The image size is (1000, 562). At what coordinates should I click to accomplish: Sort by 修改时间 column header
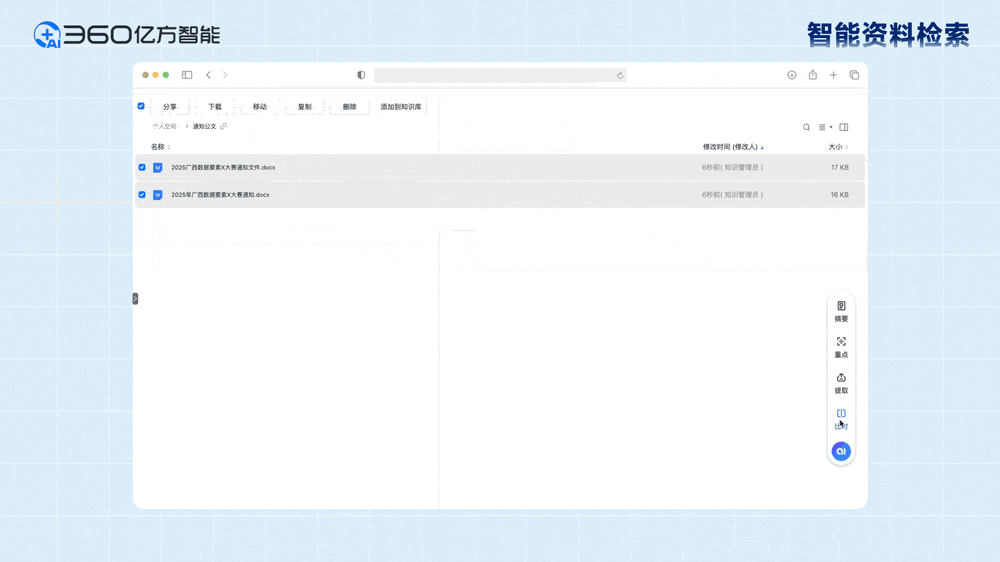tap(732, 147)
